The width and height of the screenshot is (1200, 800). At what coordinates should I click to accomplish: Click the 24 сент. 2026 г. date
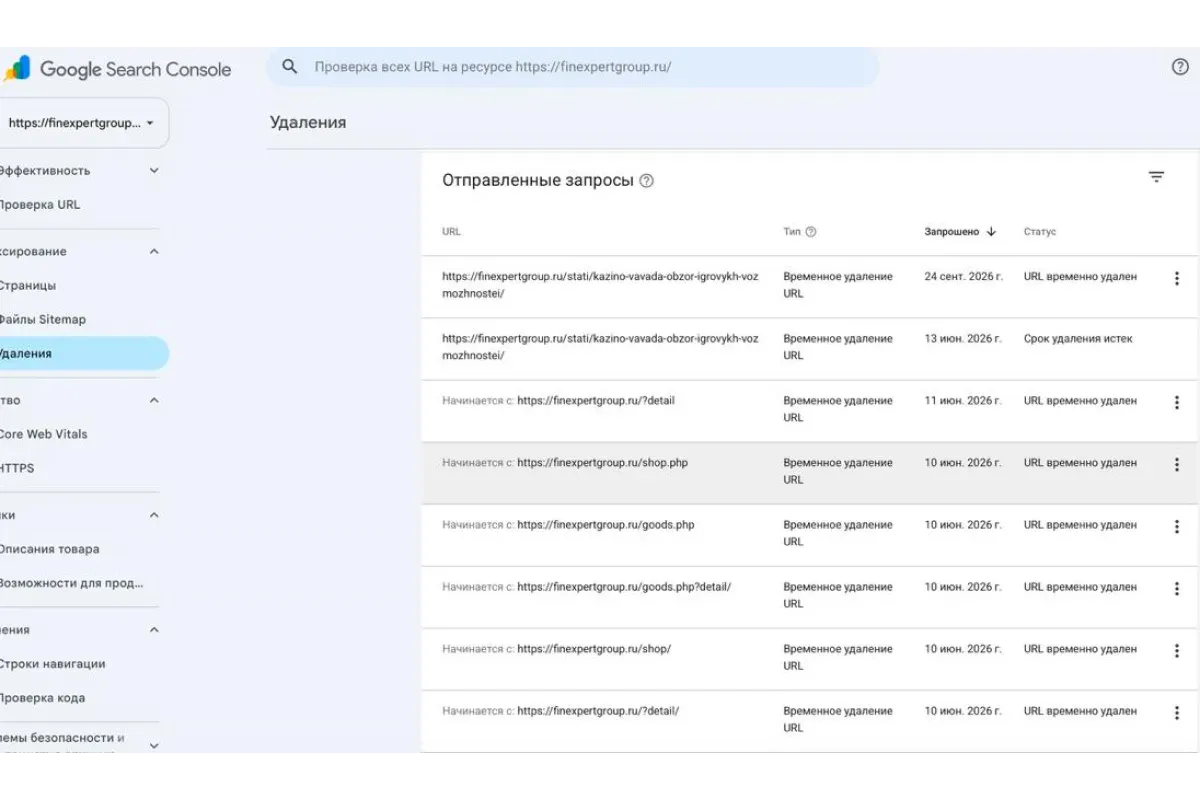pos(963,277)
